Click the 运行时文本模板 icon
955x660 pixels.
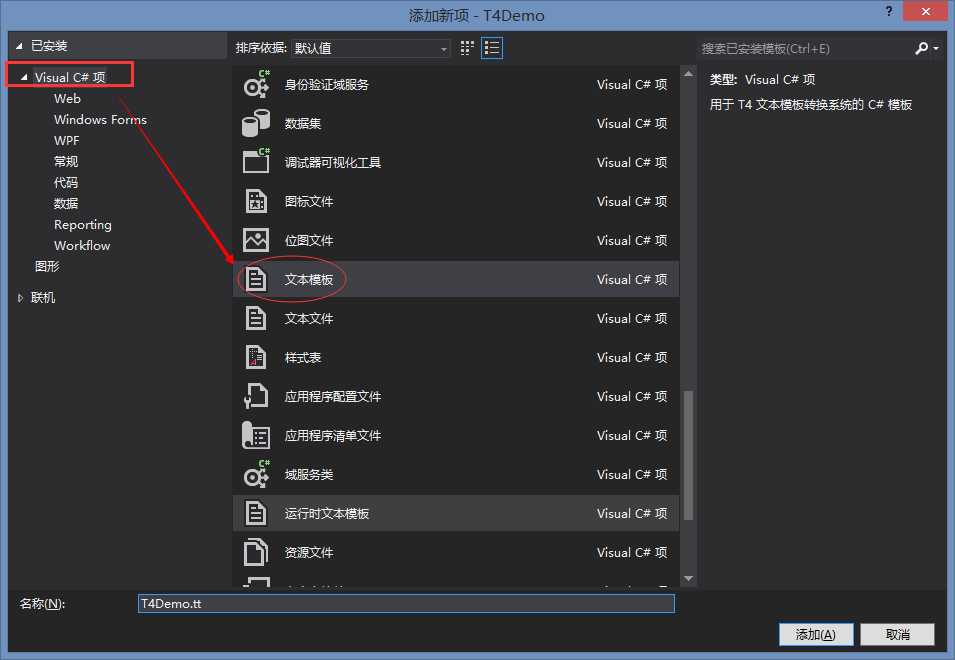point(256,513)
